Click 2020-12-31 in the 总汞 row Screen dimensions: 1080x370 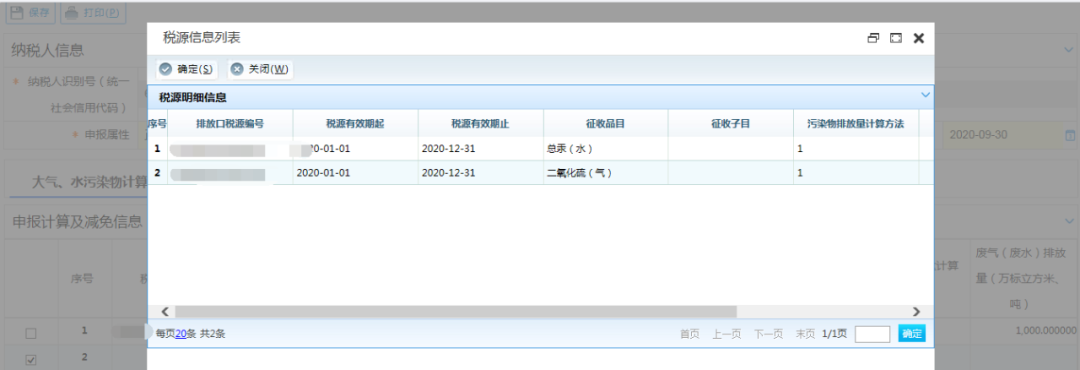point(449,148)
